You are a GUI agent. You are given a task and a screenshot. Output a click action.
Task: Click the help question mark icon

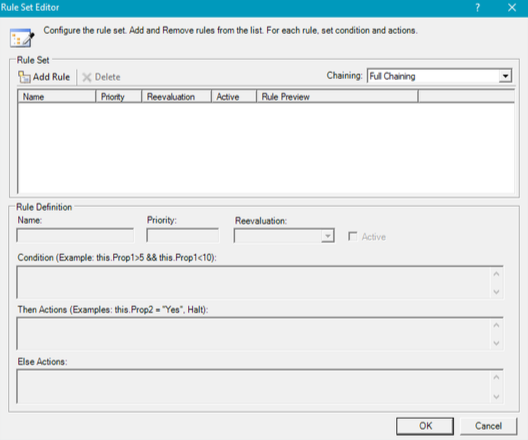coord(477,7)
